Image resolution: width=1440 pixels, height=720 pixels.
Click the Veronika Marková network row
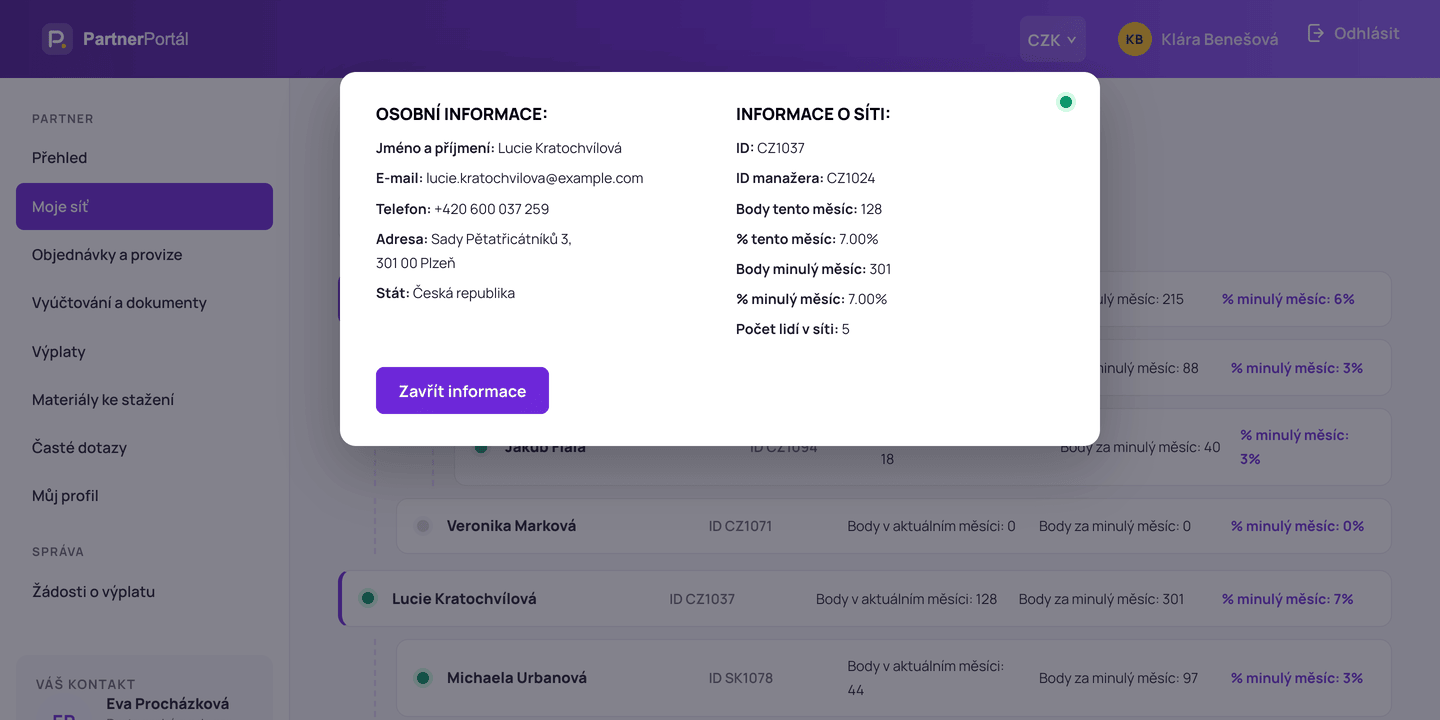[x=893, y=526]
